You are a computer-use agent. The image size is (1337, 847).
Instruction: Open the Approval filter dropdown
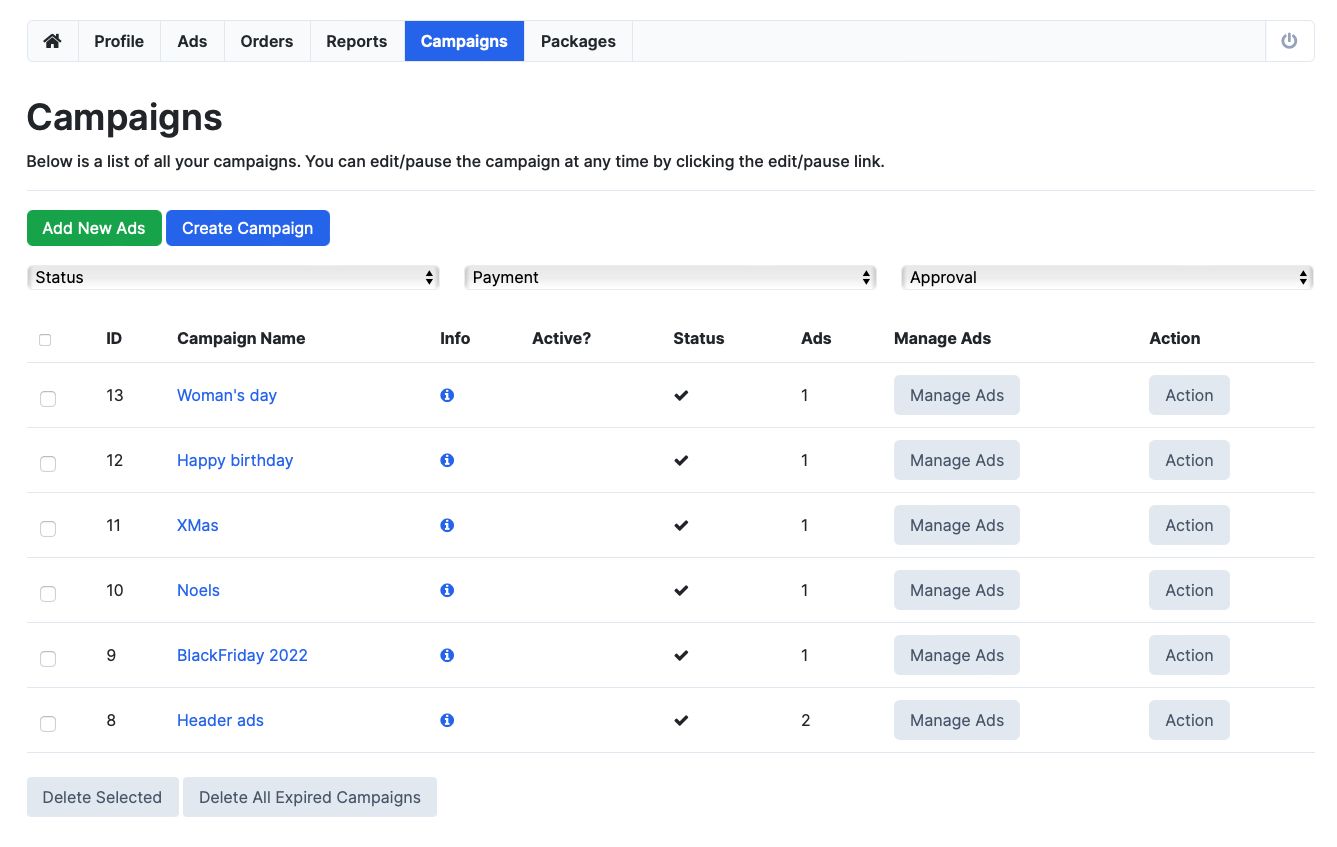tap(1107, 277)
